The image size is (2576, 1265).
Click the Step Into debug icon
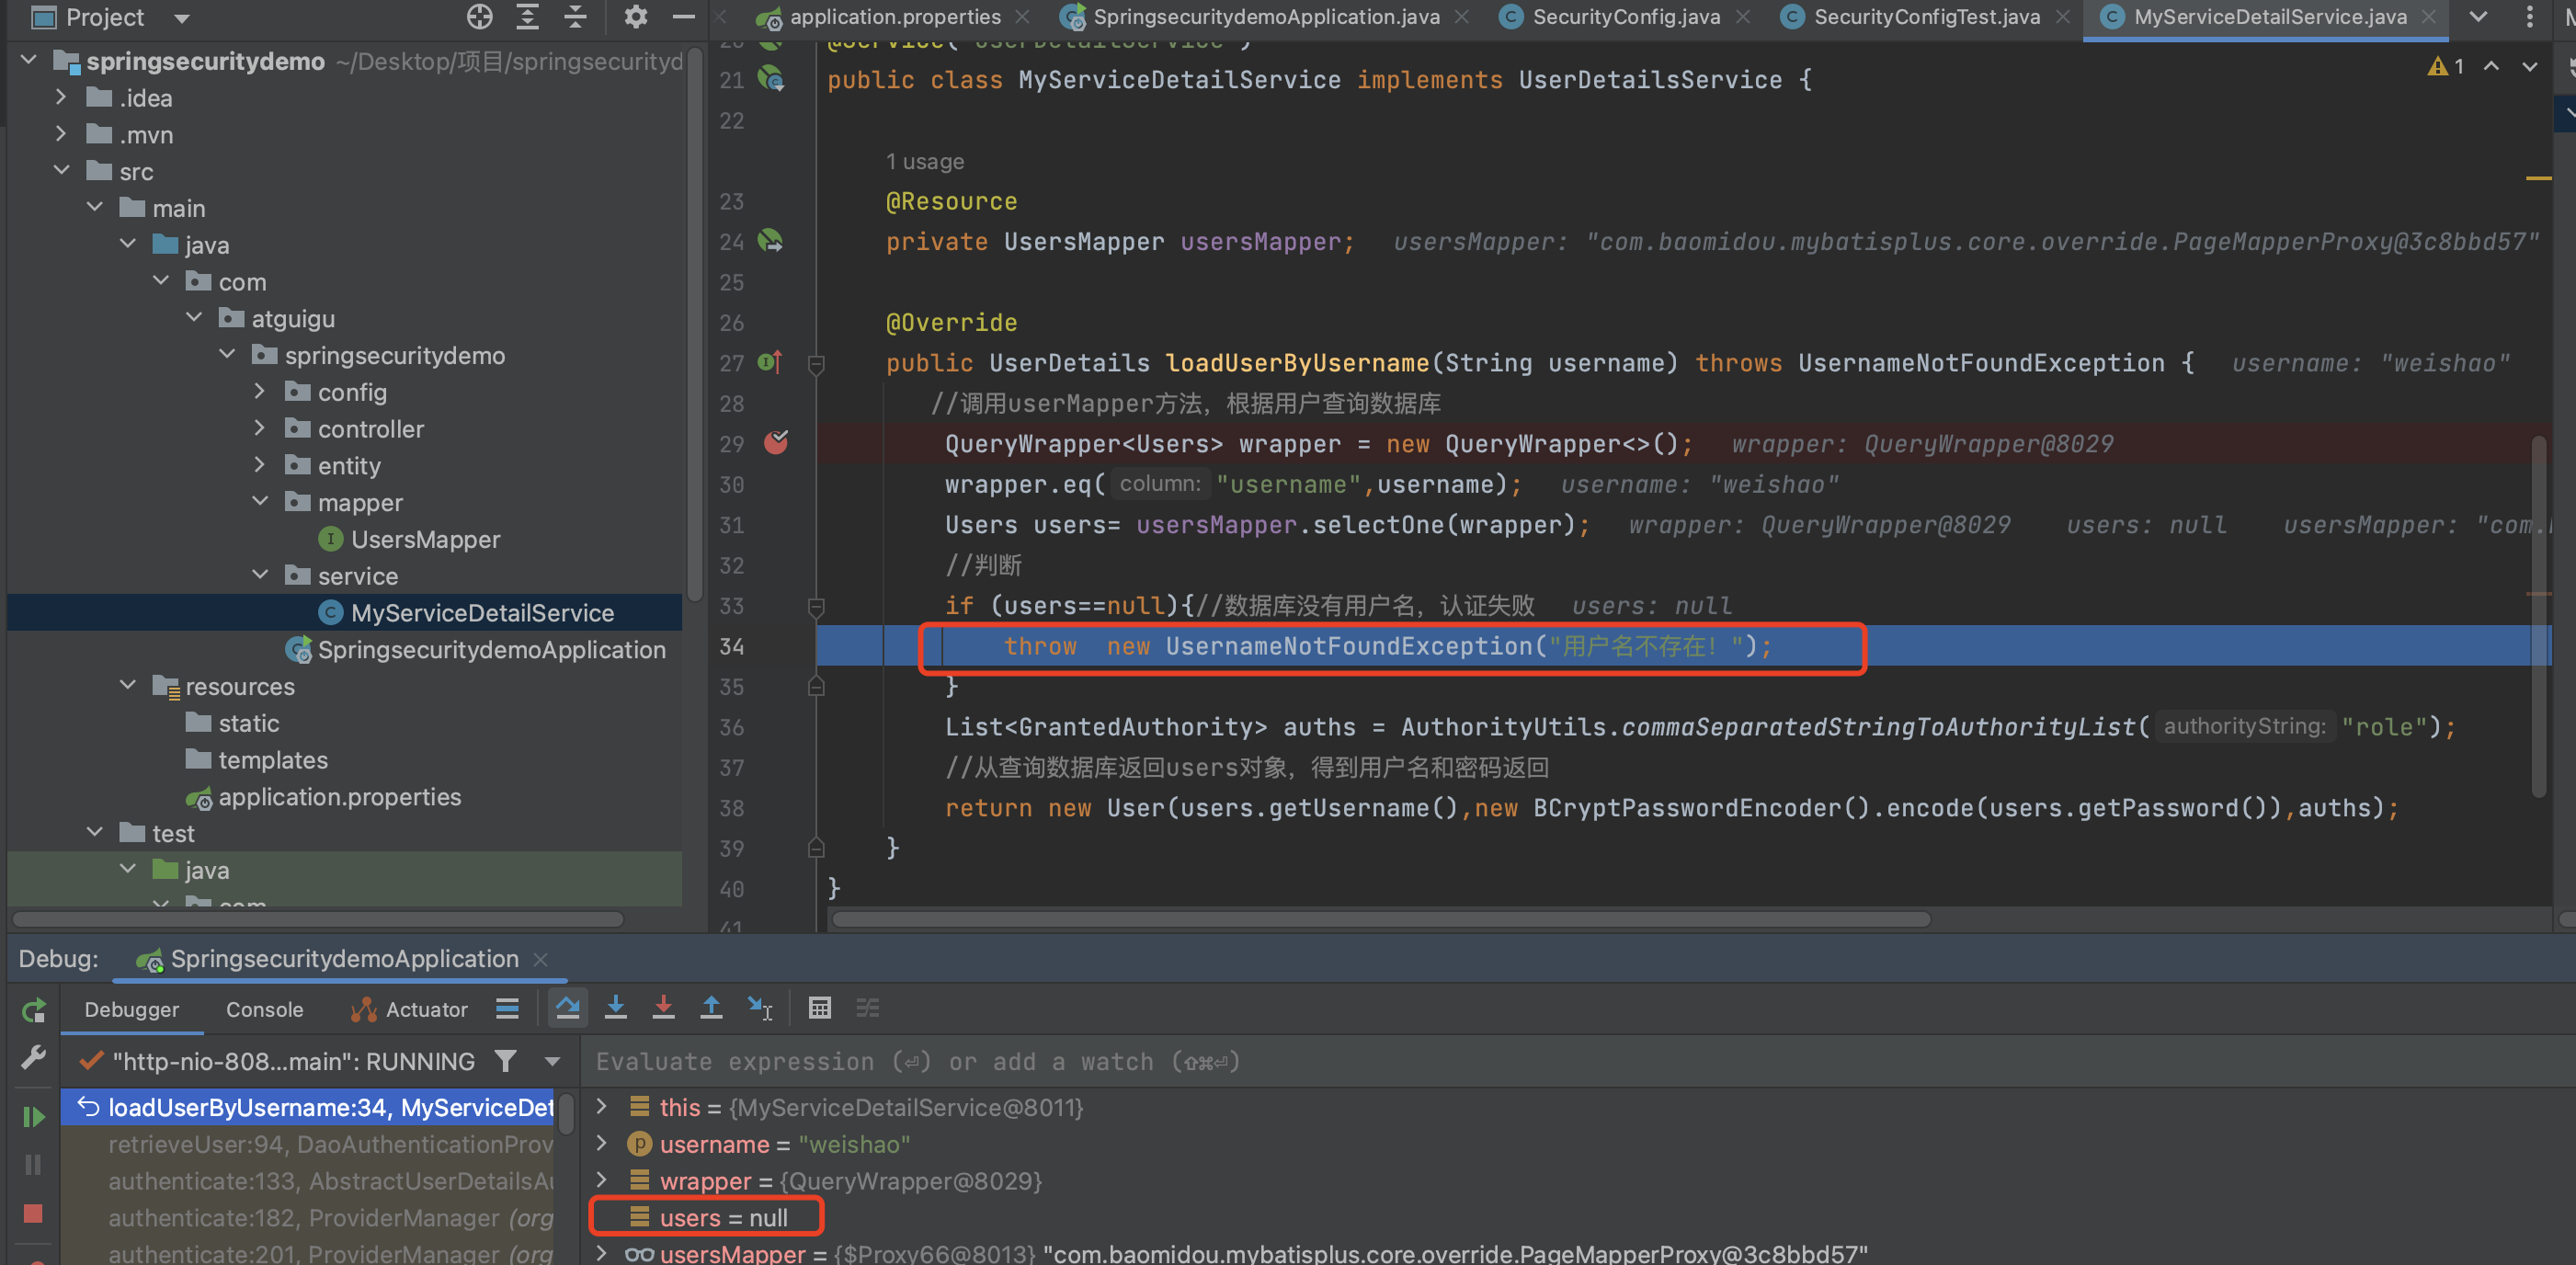pyautogui.click(x=616, y=1008)
